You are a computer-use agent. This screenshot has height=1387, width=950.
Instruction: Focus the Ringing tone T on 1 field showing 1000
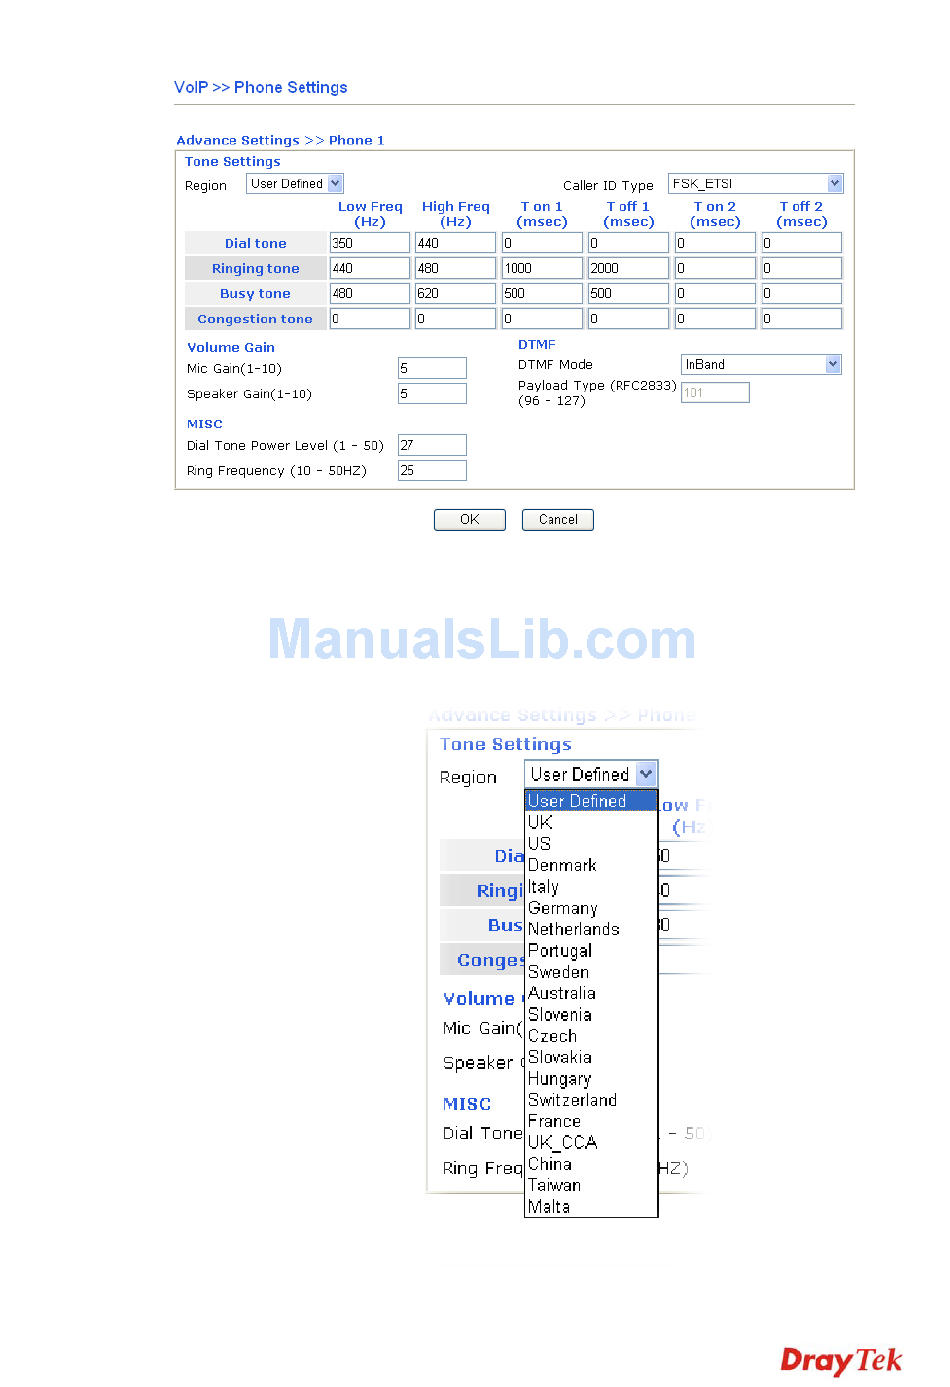click(x=543, y=268)
